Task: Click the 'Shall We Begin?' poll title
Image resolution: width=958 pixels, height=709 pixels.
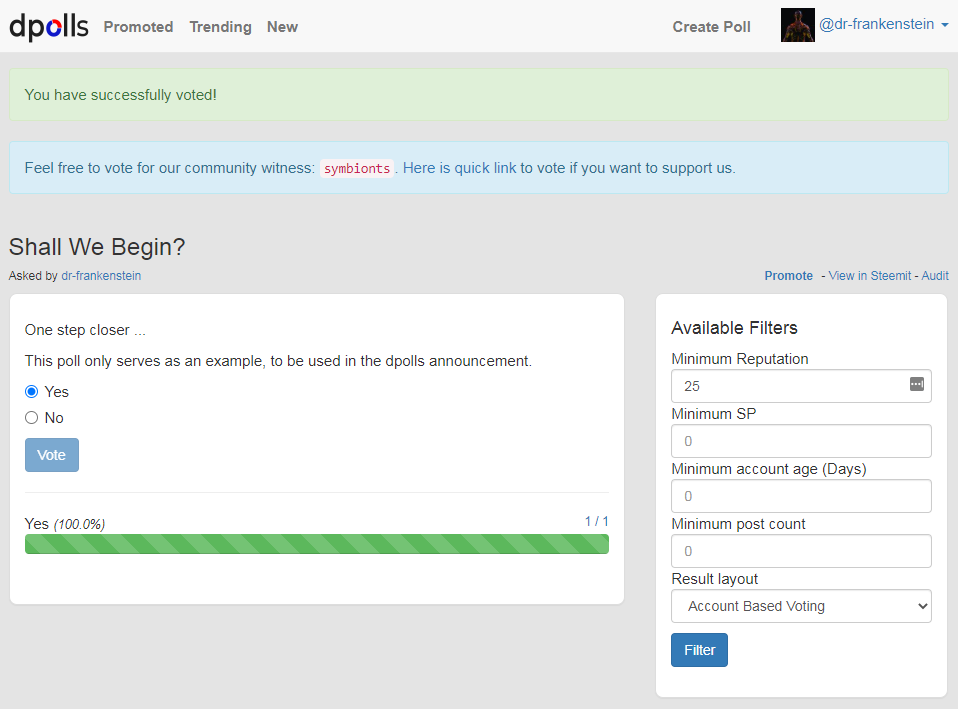Action: point(97,247)
